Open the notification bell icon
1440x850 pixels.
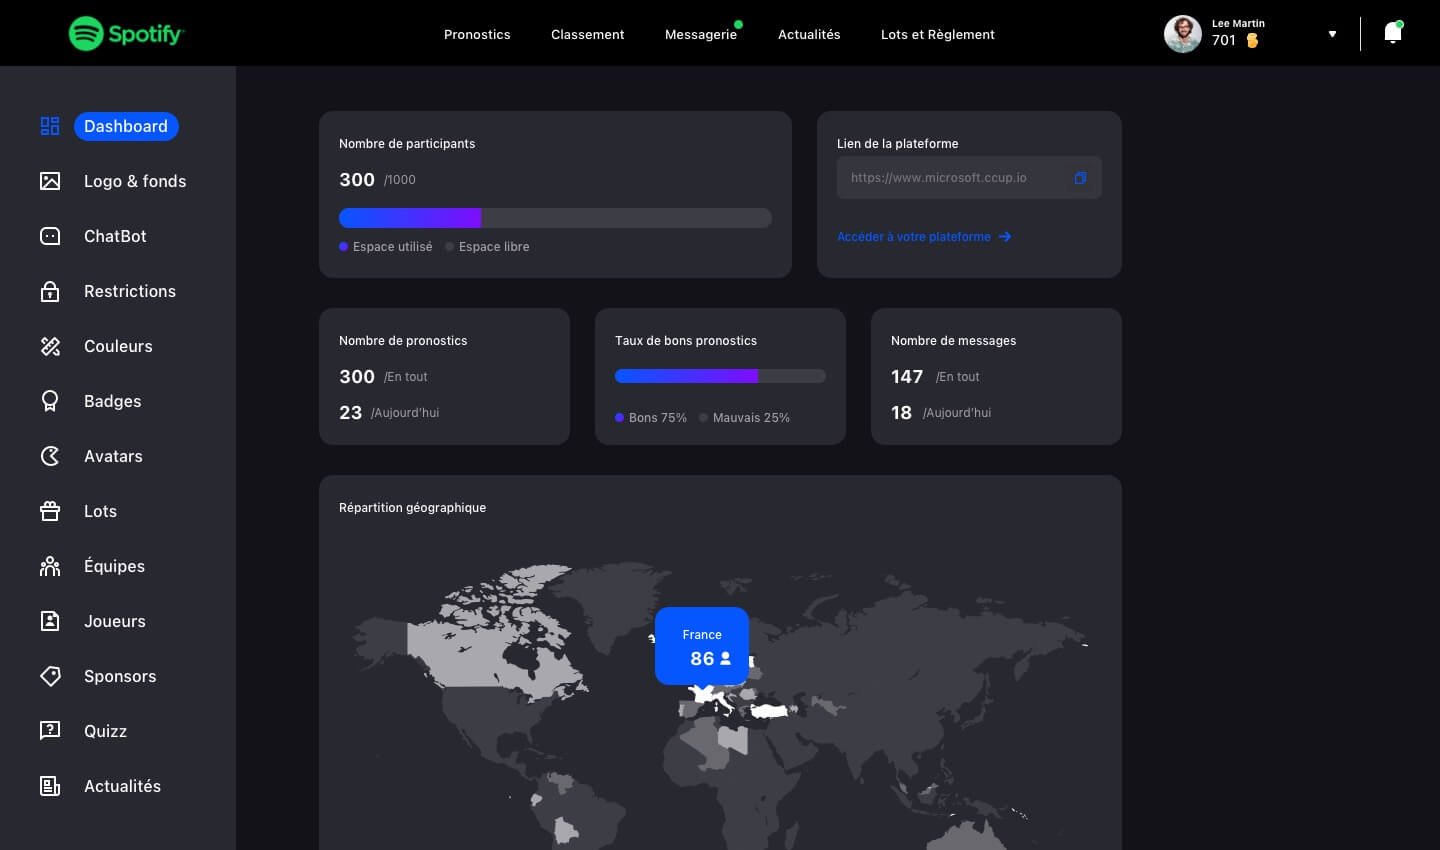[x=1392, y=33]
